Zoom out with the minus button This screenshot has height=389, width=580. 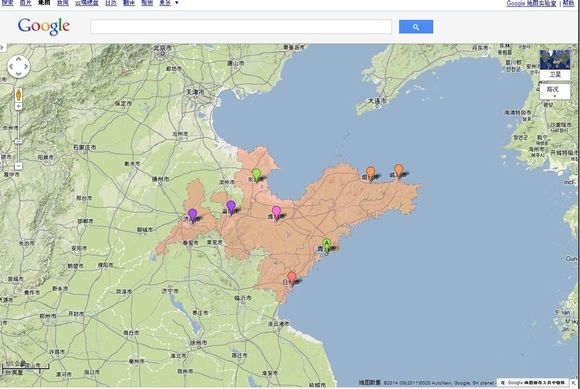18,166
